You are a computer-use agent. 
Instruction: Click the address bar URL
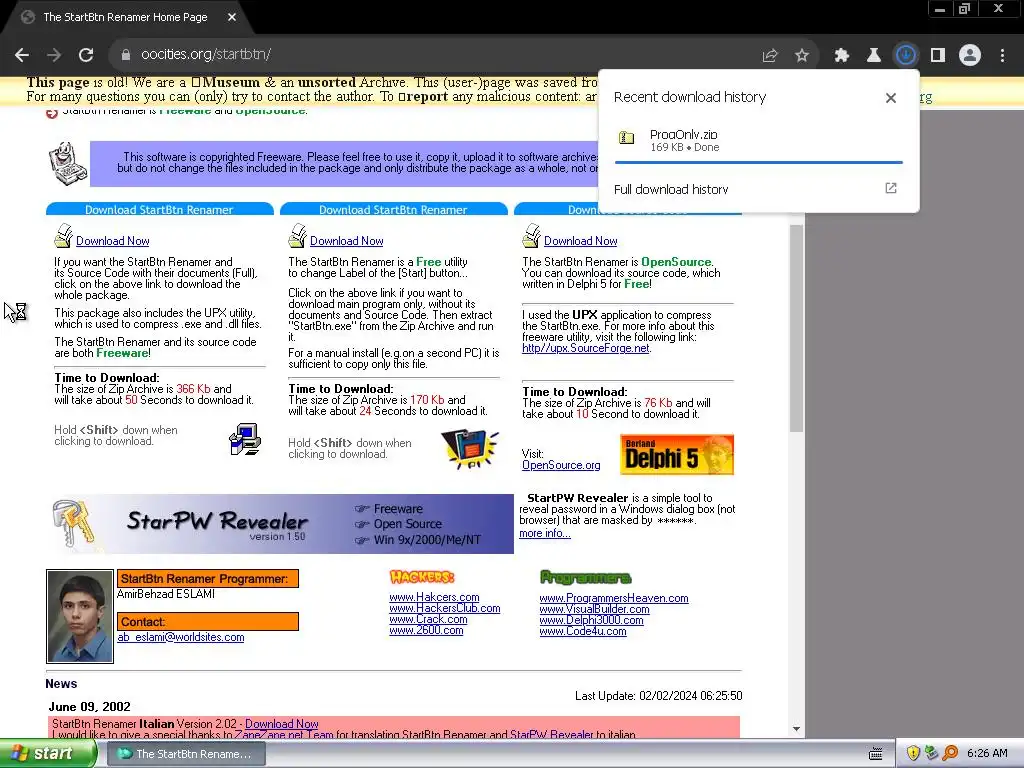(206, 54)
